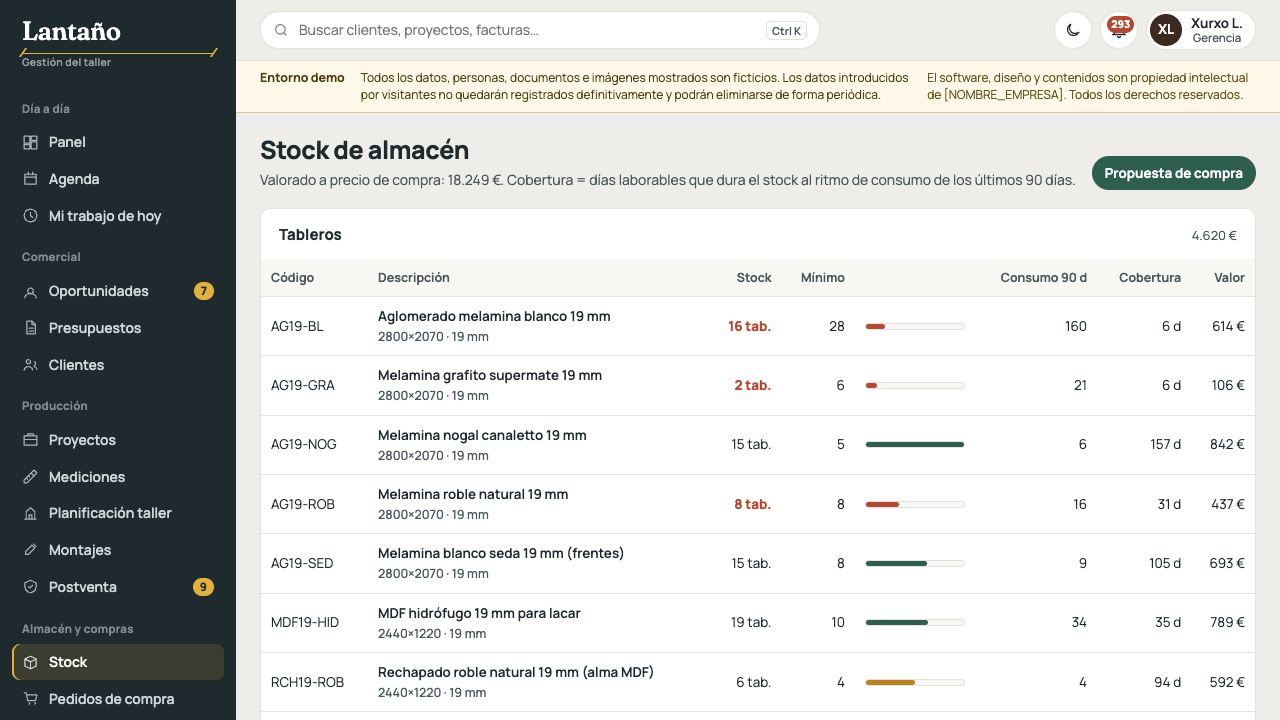This screenshot has width=1280, height=720.
Task: Navigate to Pedidos de compra
Action: click(118, 699)
